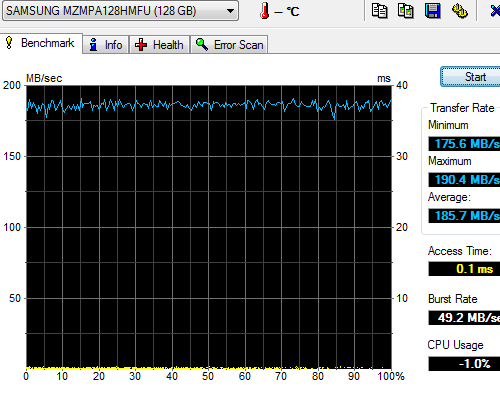This screenshot has height=395, width=500.
Task: Open the Health tab
Action: coord(159,45)
